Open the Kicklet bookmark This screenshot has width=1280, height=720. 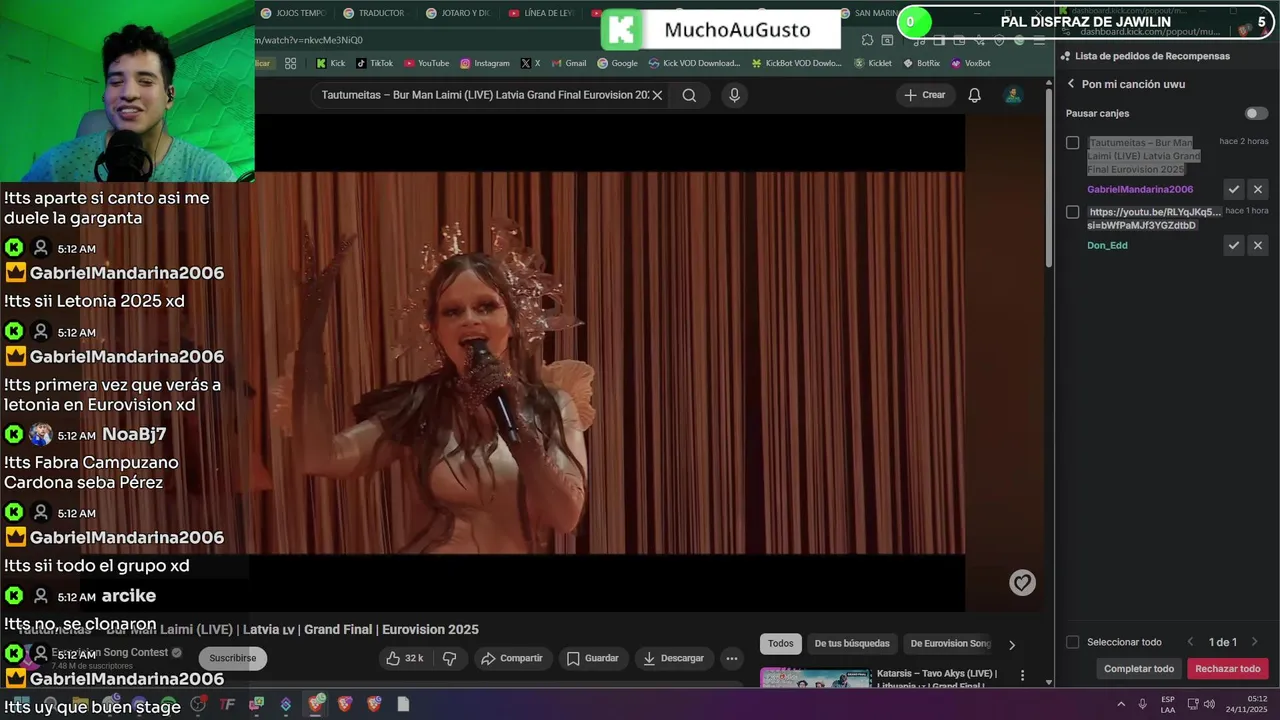872,63
